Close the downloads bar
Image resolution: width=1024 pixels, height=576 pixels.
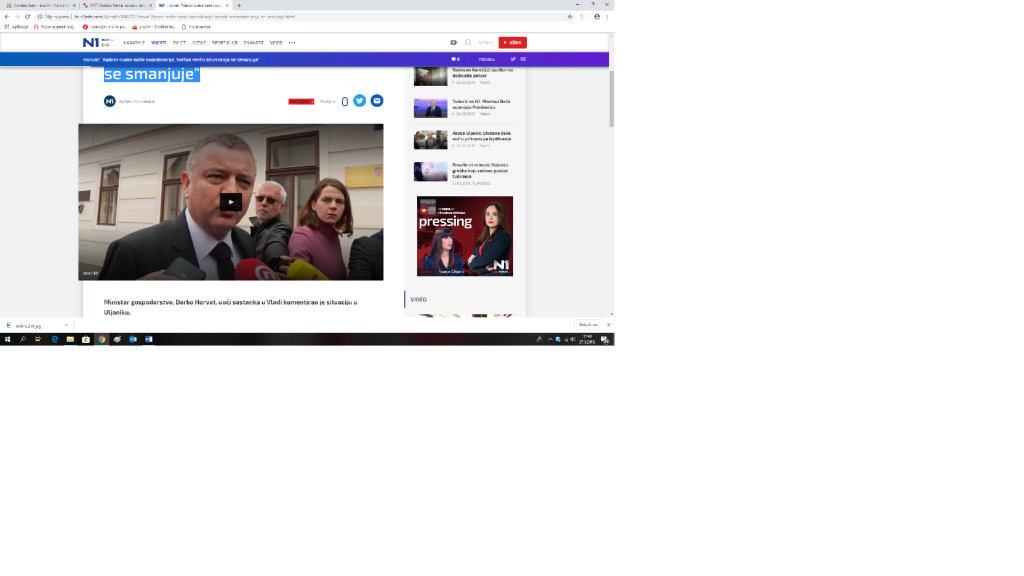coord(609,325)
